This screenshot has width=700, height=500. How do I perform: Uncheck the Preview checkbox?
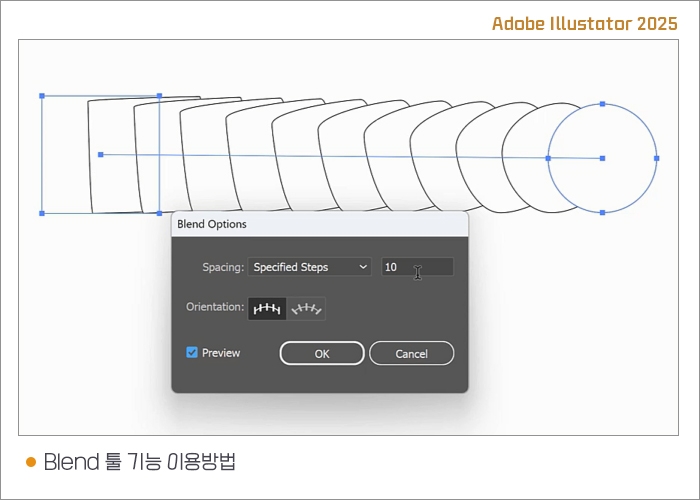tap(192, 353)
